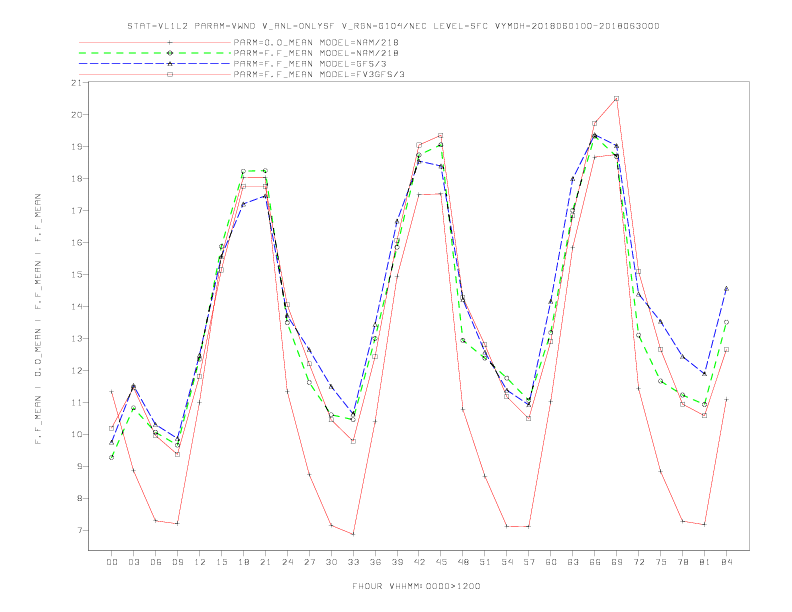The image size is (792, 612).
Task: Click the y-axis tick label 11
Action: tap(76, 402)
